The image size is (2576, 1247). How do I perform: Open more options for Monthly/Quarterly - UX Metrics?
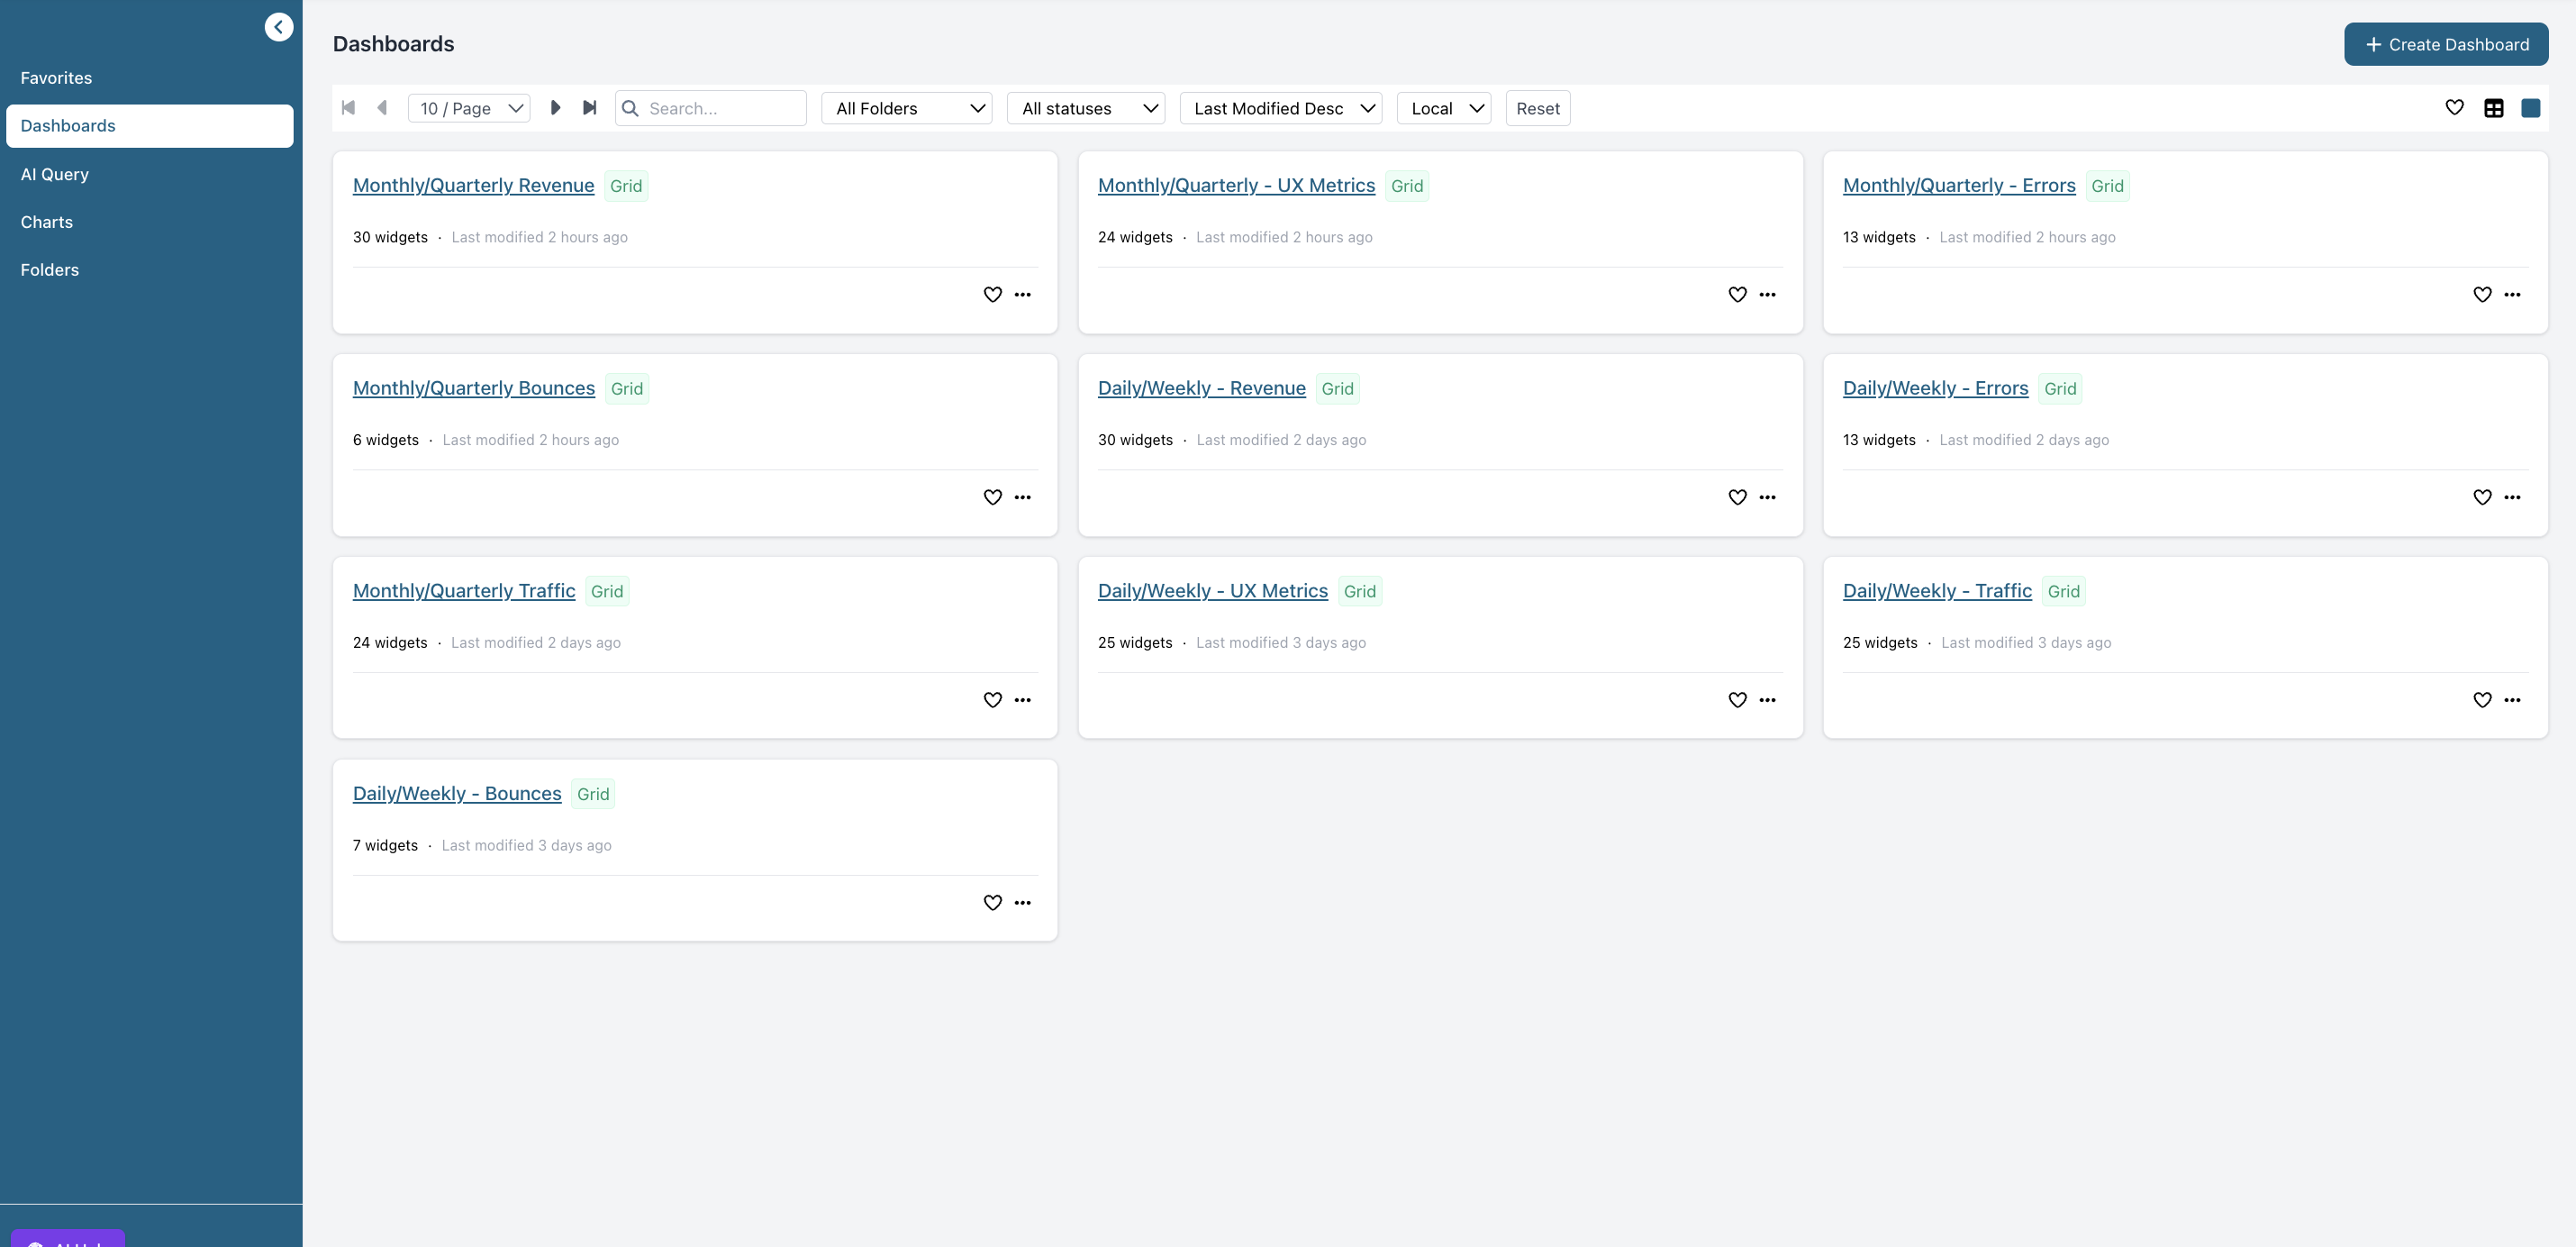[1767, 295]
